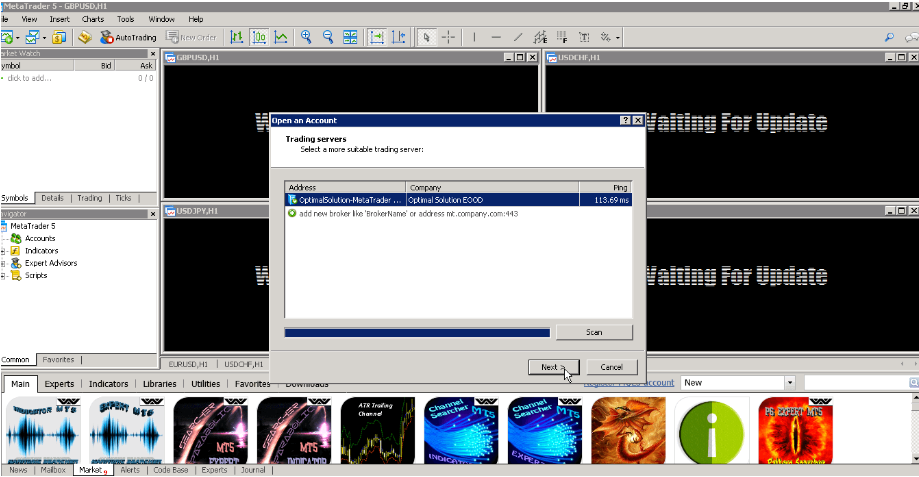Click the Next button in the dialog
Viewport: 919px width, 477px height.
[552, 367]
